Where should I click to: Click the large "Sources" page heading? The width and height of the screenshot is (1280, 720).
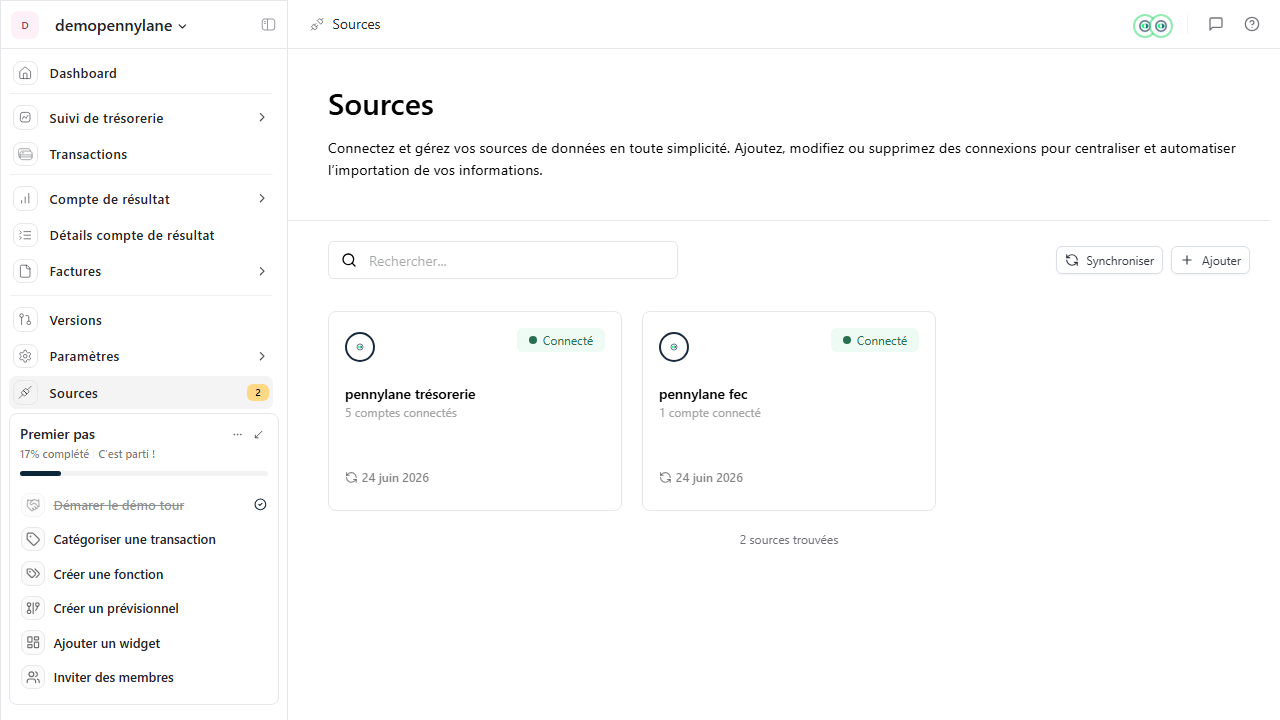[381, 105]
